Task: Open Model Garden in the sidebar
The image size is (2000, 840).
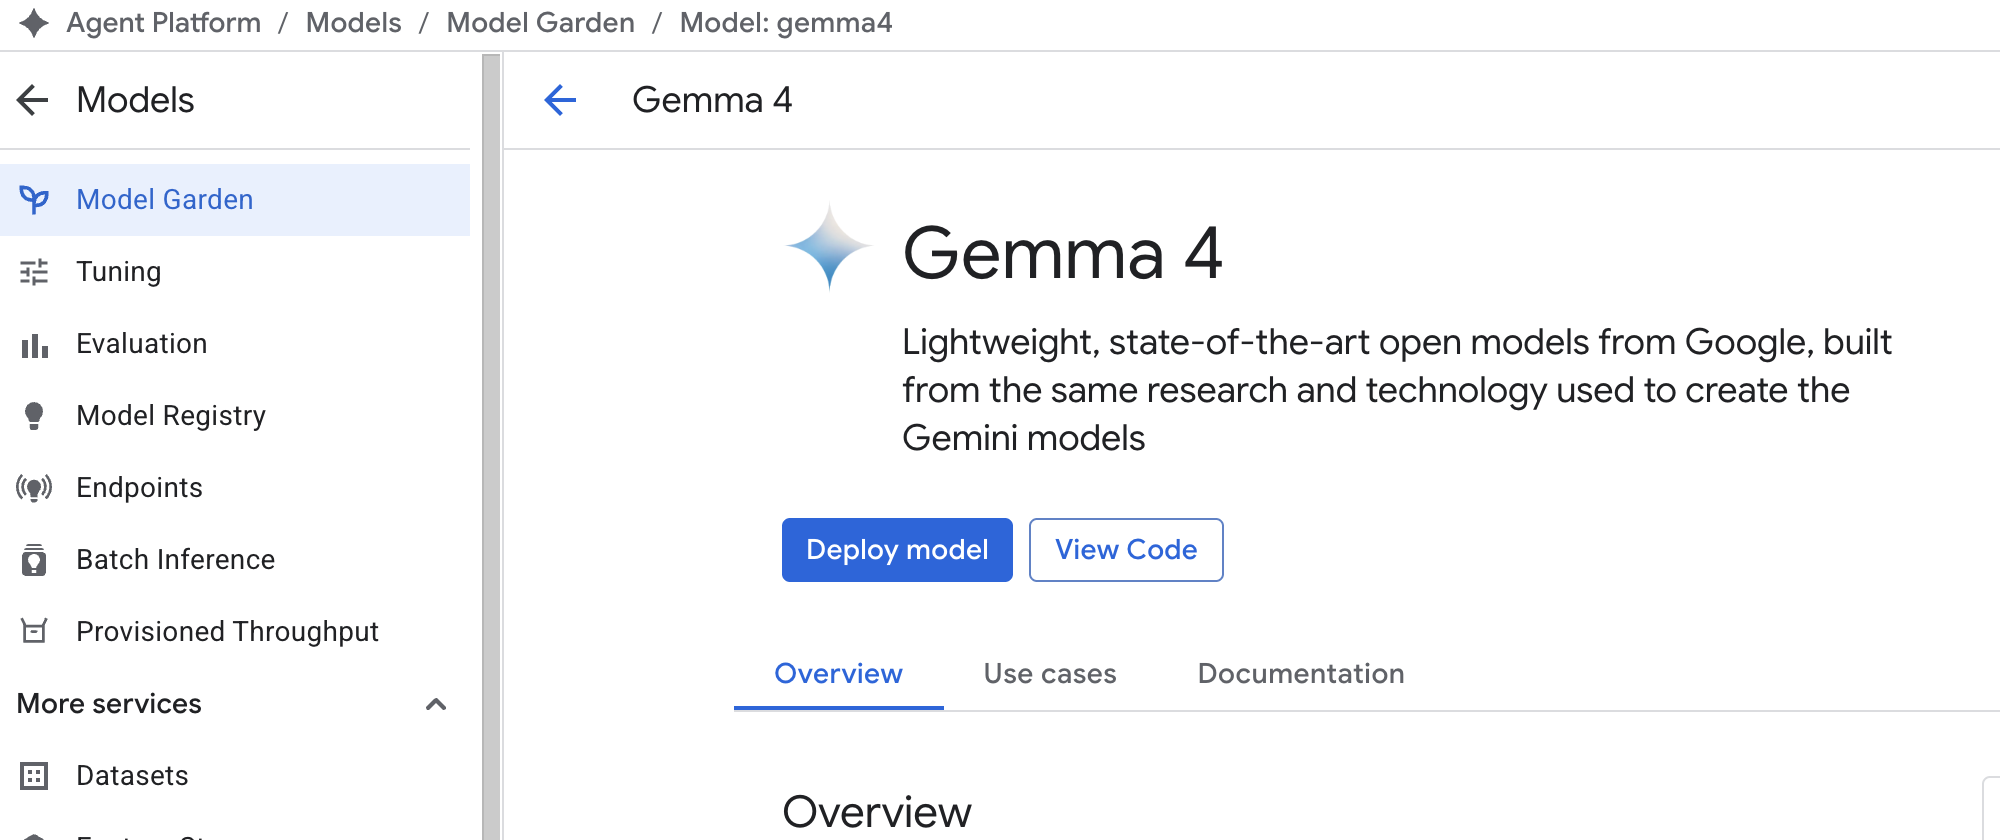Action: pos(235,200)
